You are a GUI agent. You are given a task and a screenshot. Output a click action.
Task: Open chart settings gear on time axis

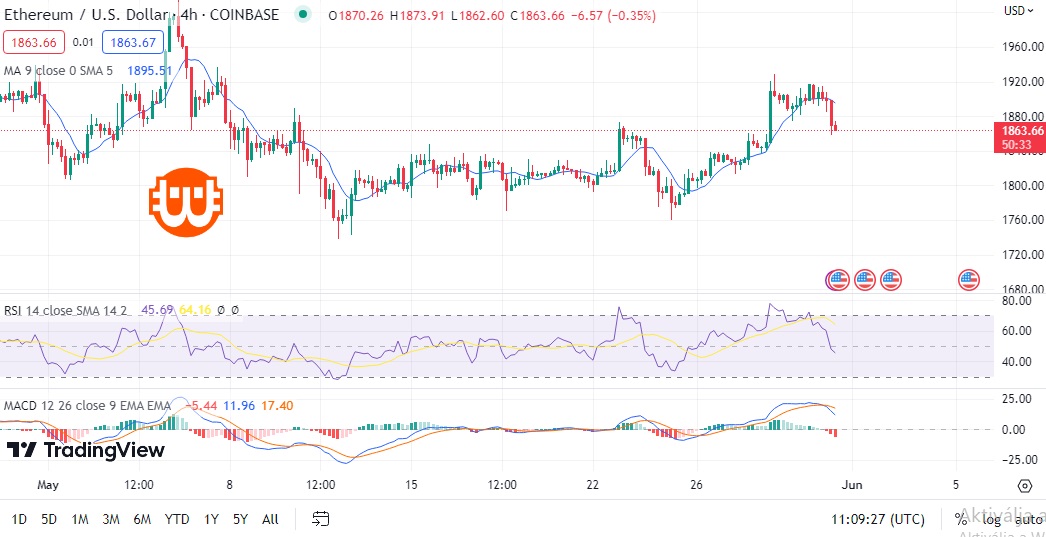[1025, 485]
